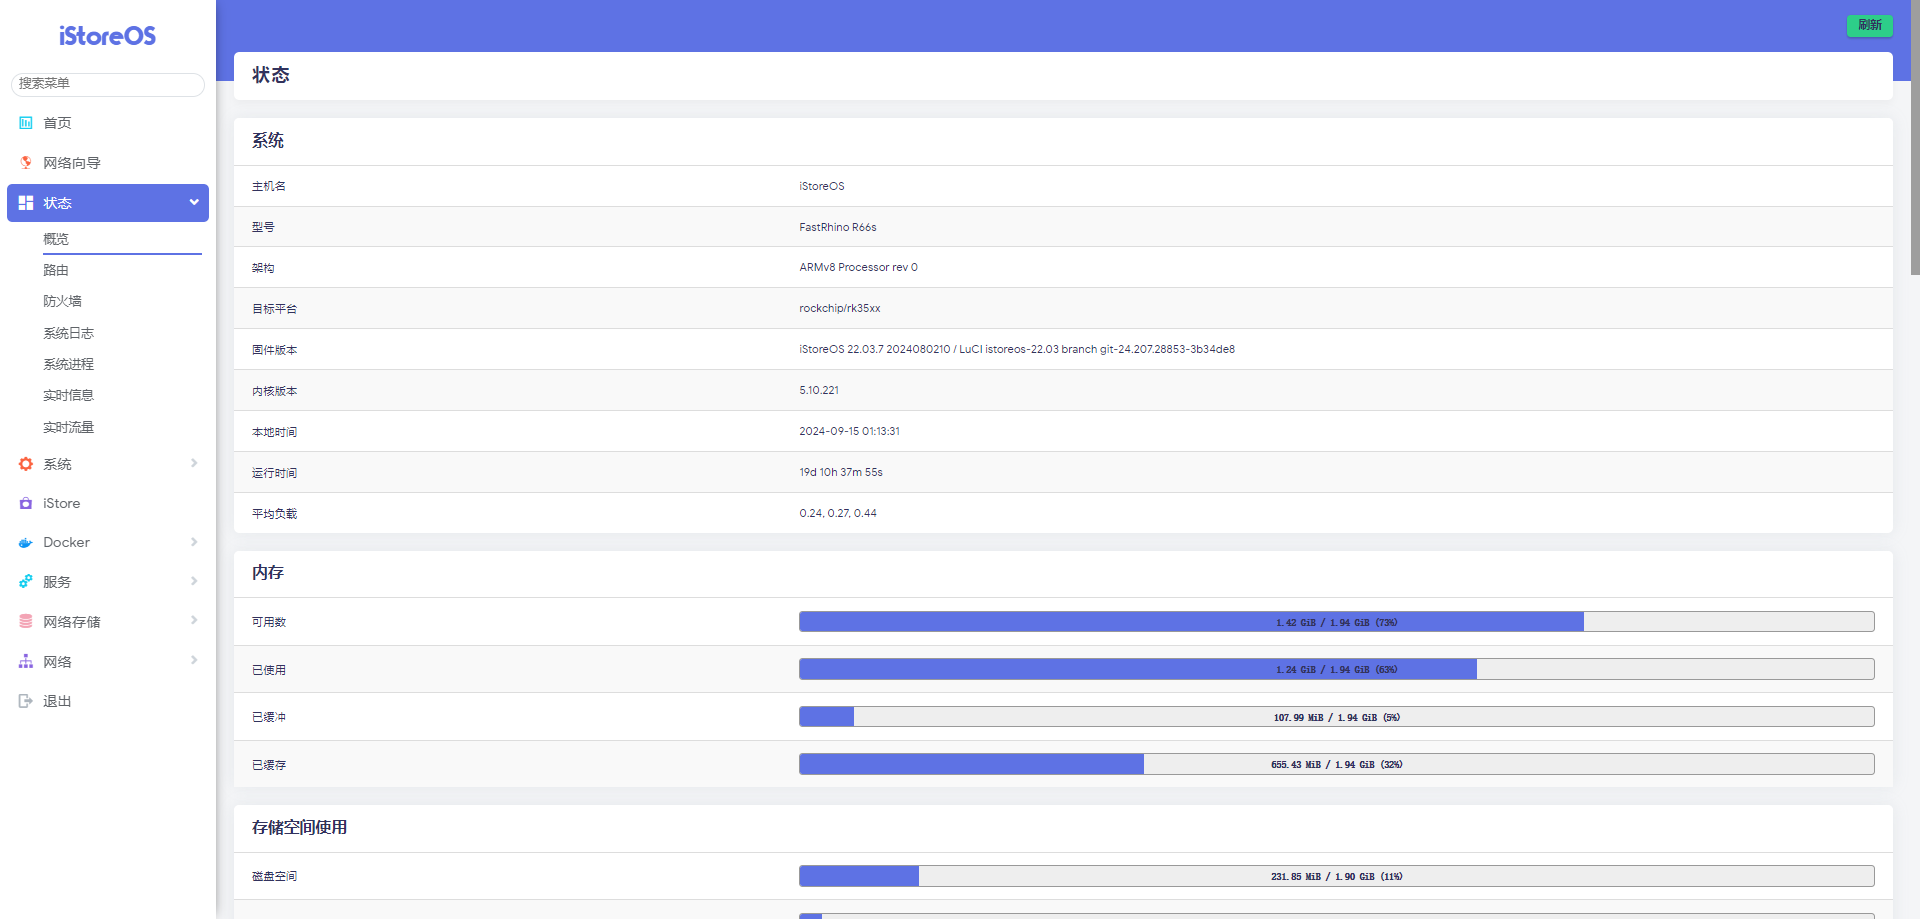Click the 已使用 memory progress bar

point(1336,669)
